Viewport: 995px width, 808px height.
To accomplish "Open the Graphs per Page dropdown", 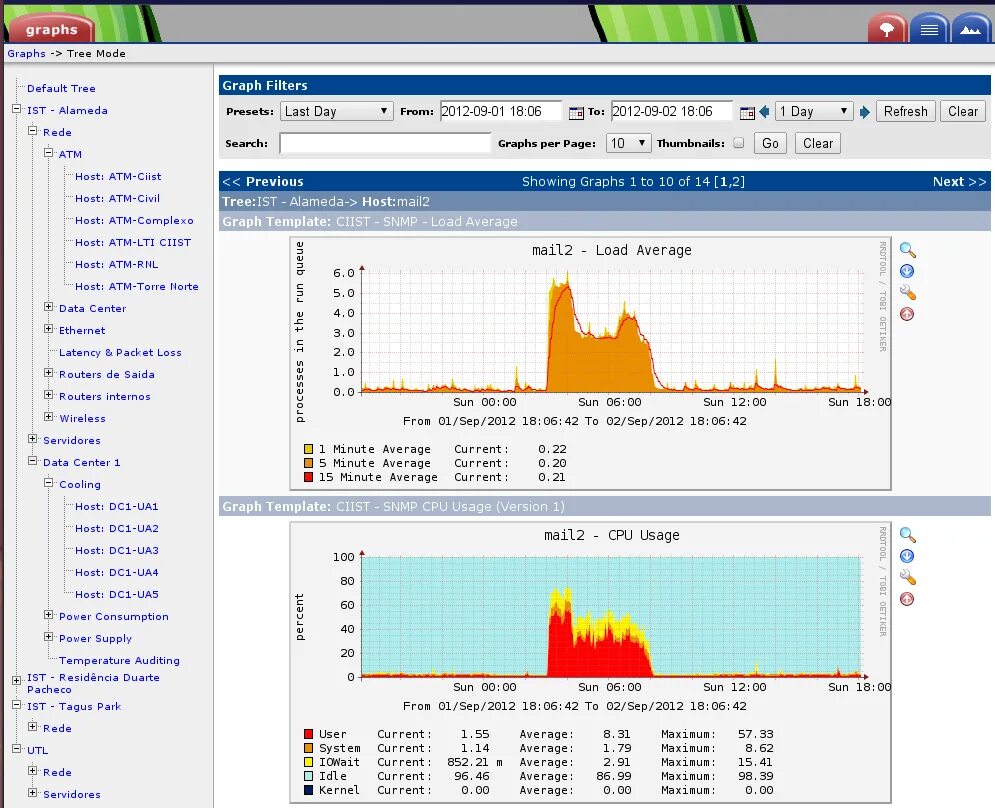I will click(x=628, y=143).
